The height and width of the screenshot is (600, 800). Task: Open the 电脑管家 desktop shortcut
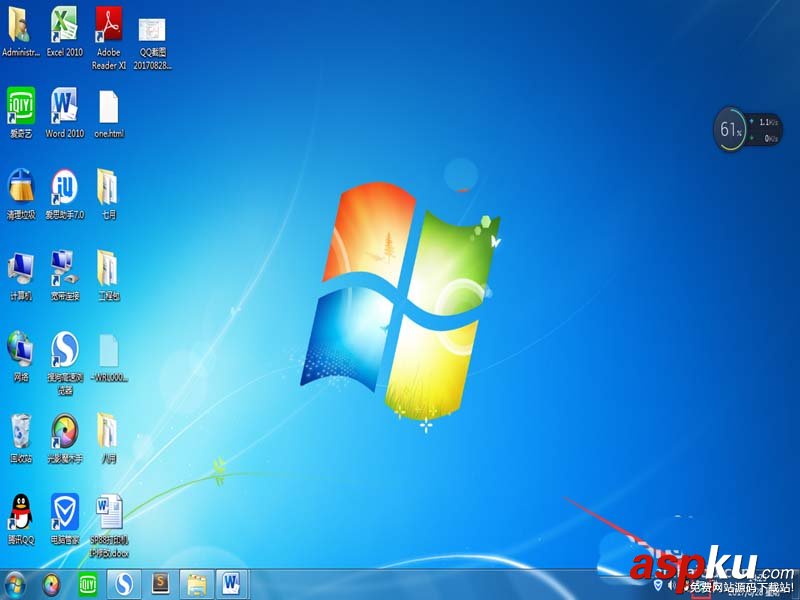65,519
